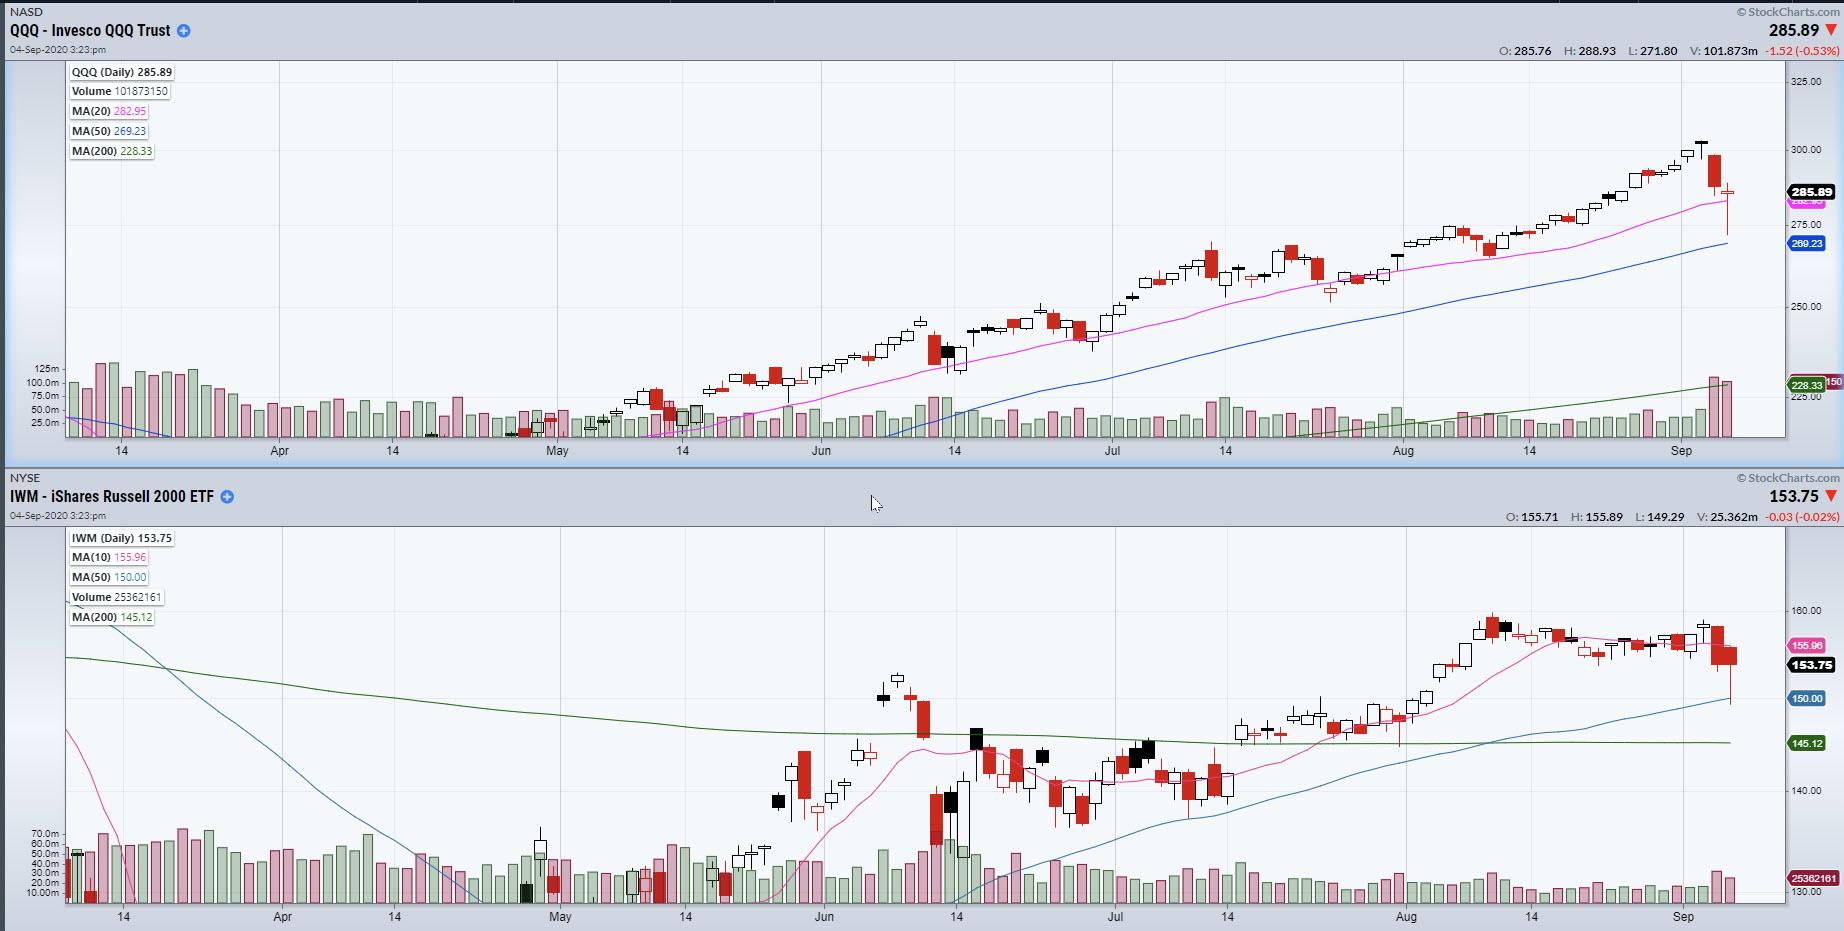Click the 130.00 label on IWM price axis
This screenshot has height=931, width=1844.
tap(1806, 892)
